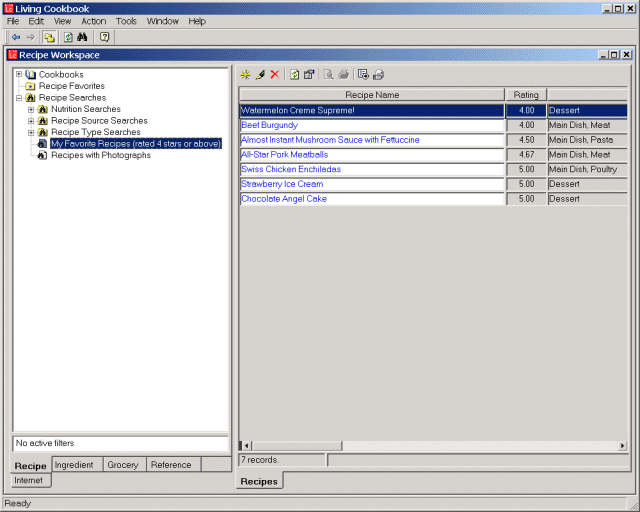
Task: Click the pencil Edit recipe icon
Action: click(x=260, y=75)
